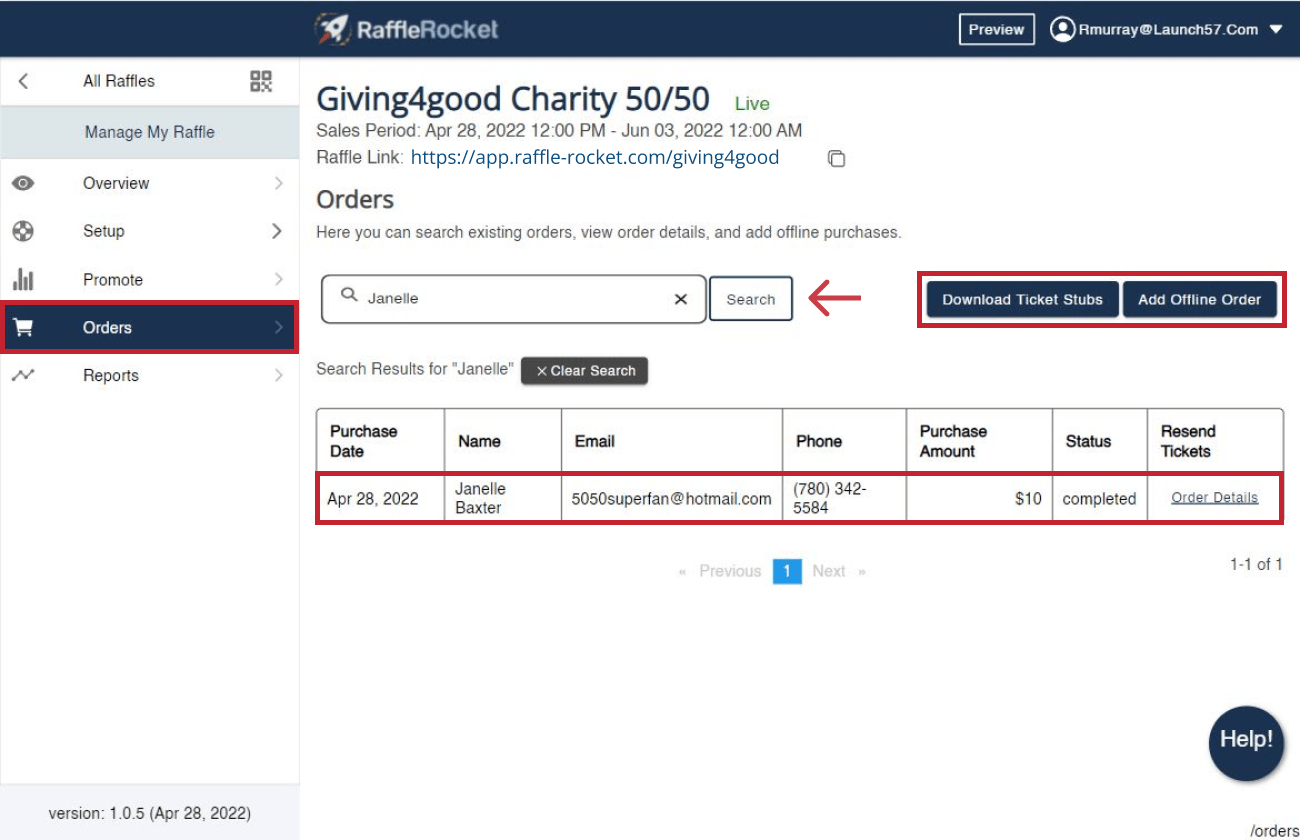1300x840 pixels.
Task: Copy the raffle link with copy icon
Action: click(x=837, y=158)
